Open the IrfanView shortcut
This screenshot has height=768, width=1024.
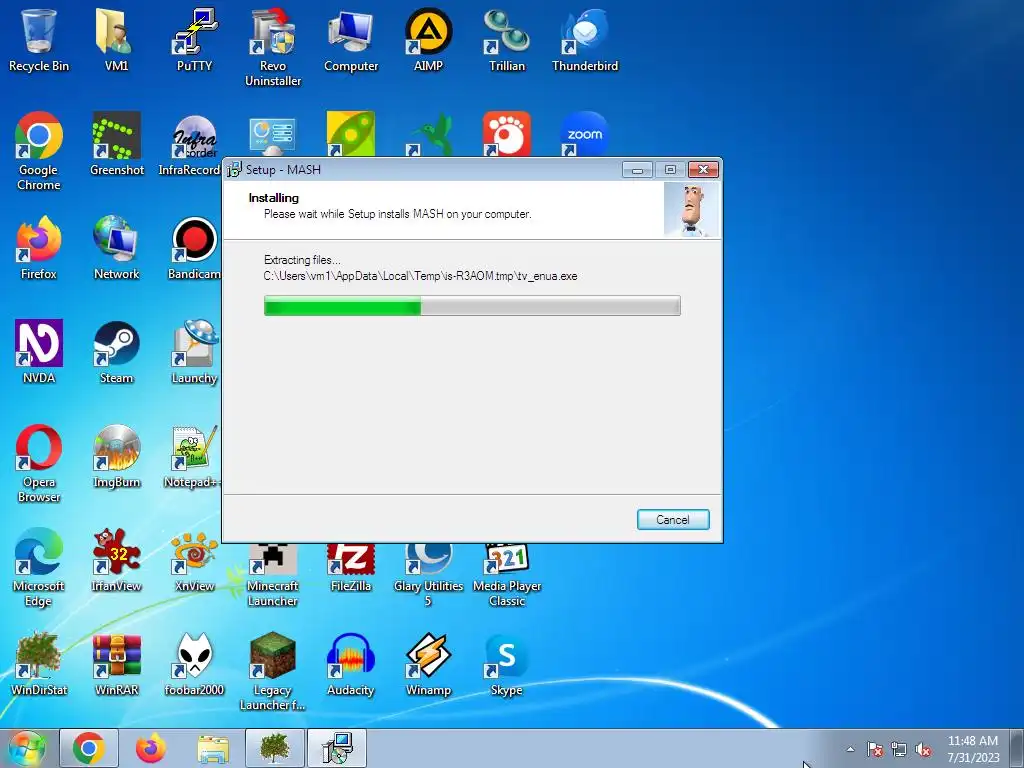click(x=116, y=560)
